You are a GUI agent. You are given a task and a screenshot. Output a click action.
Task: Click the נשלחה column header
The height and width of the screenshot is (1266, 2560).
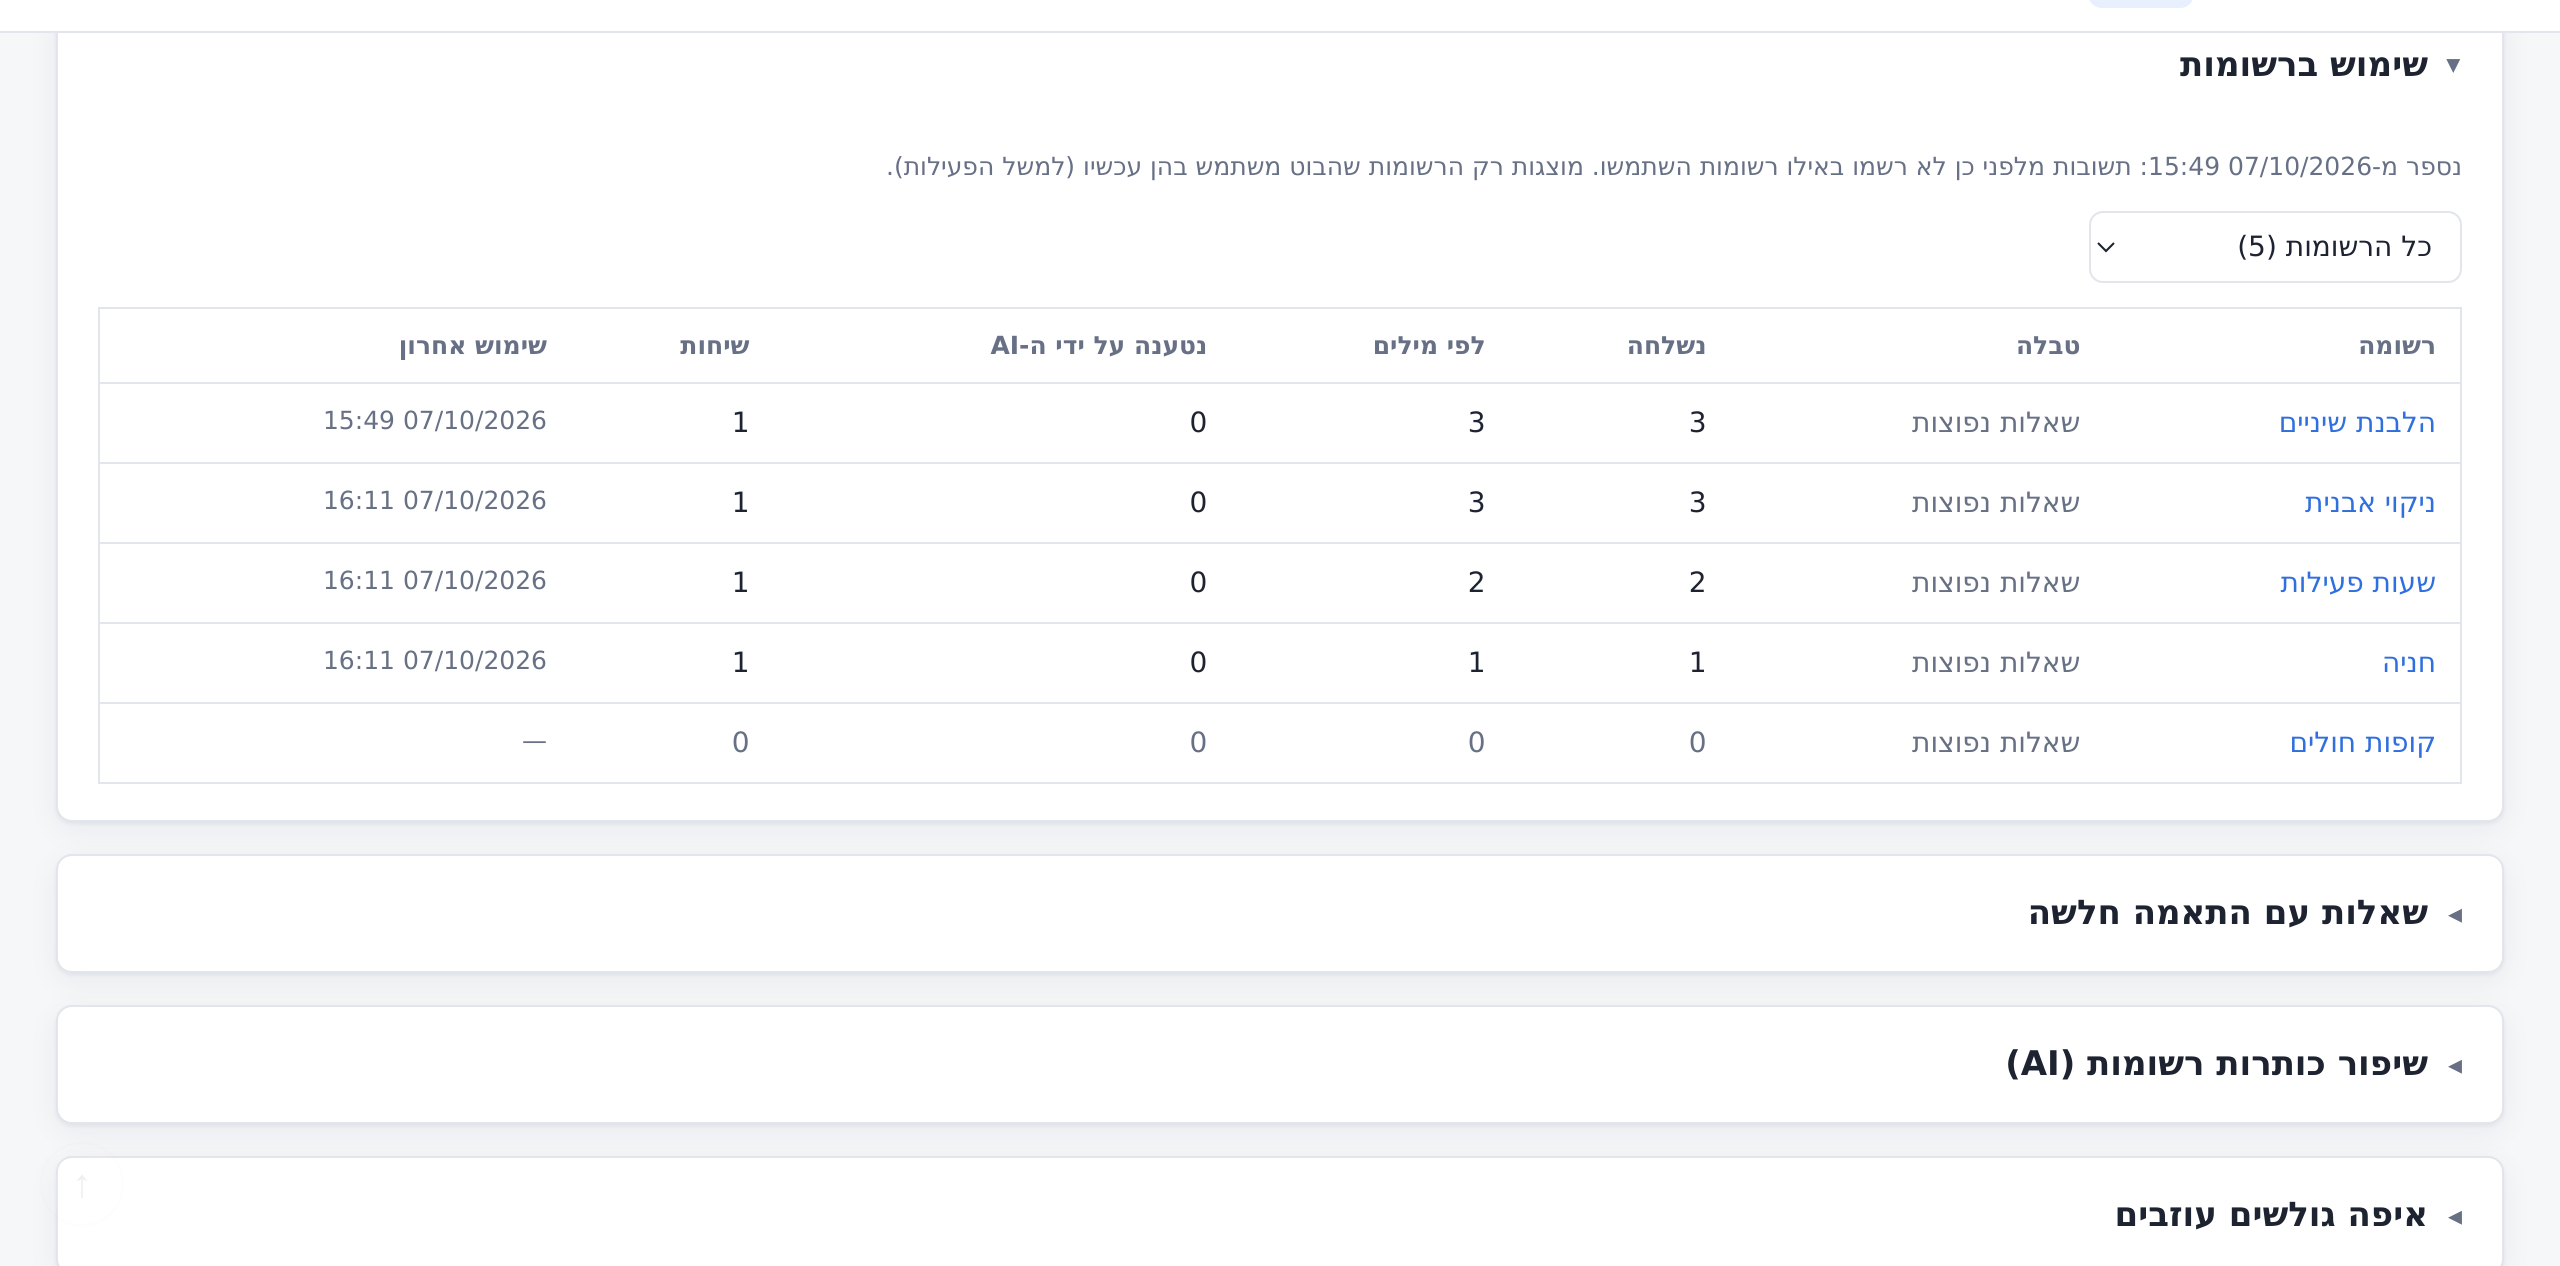pos(1666,346)
